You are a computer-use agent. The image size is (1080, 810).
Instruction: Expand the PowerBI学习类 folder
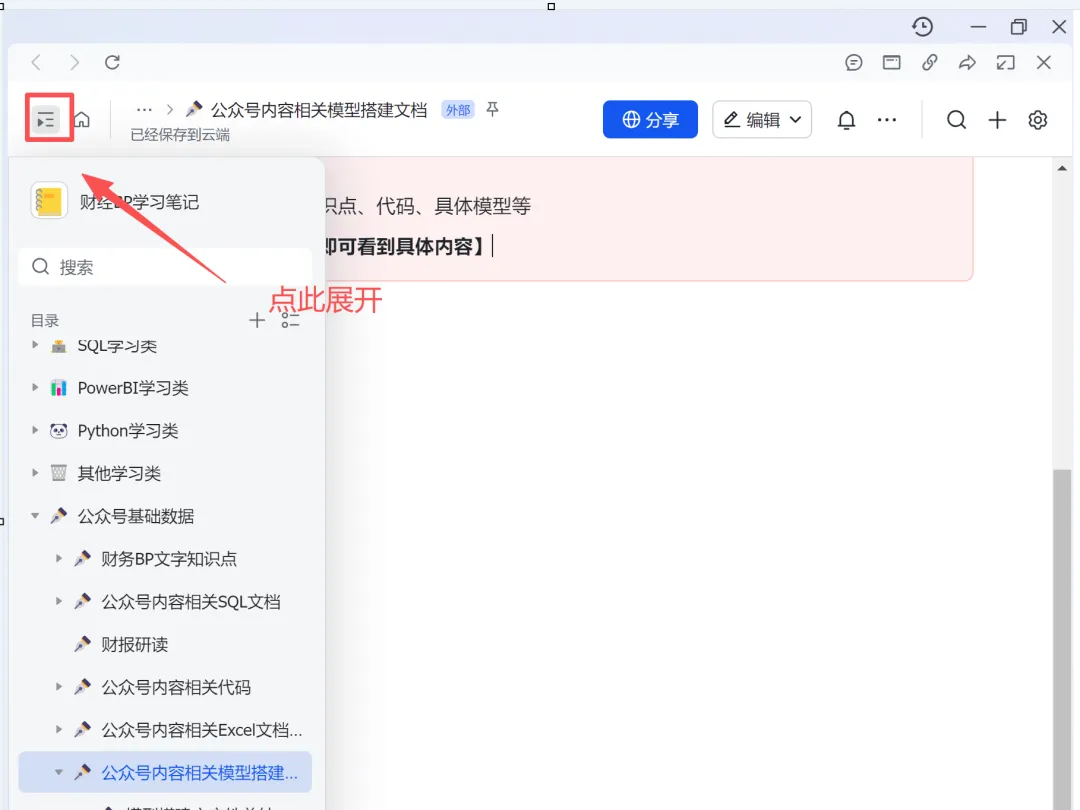tap(35, 388)
